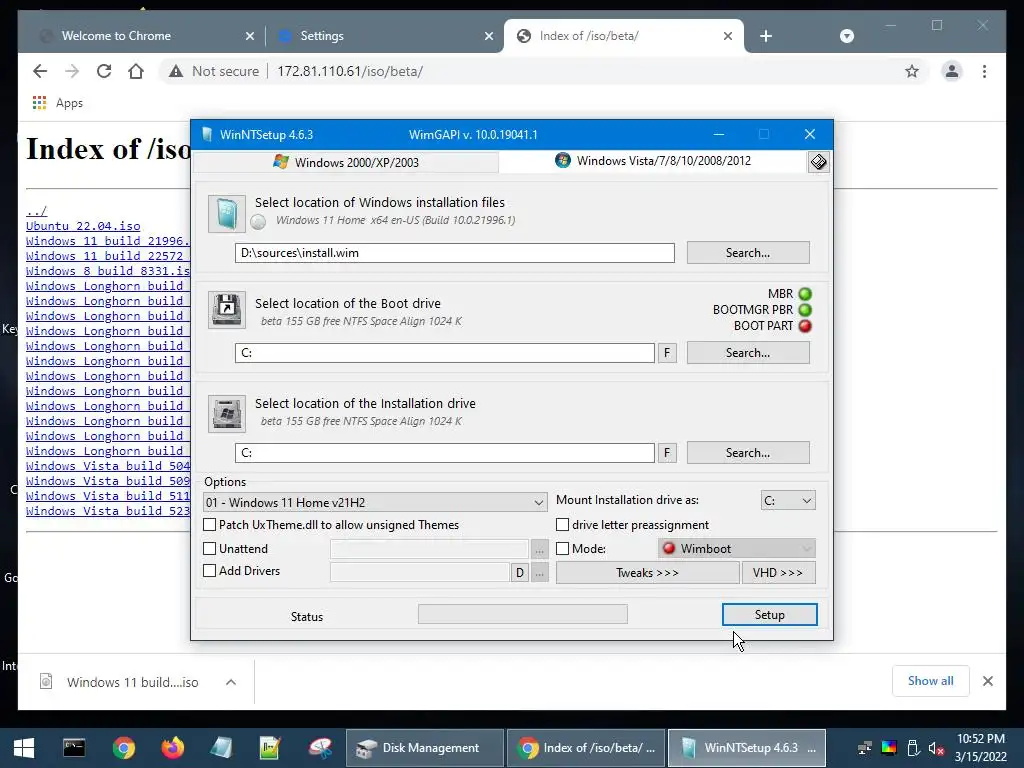The image size is (1024, 768).
Task: Open Command Prompt from taskbar
Action: click(74, 748)
